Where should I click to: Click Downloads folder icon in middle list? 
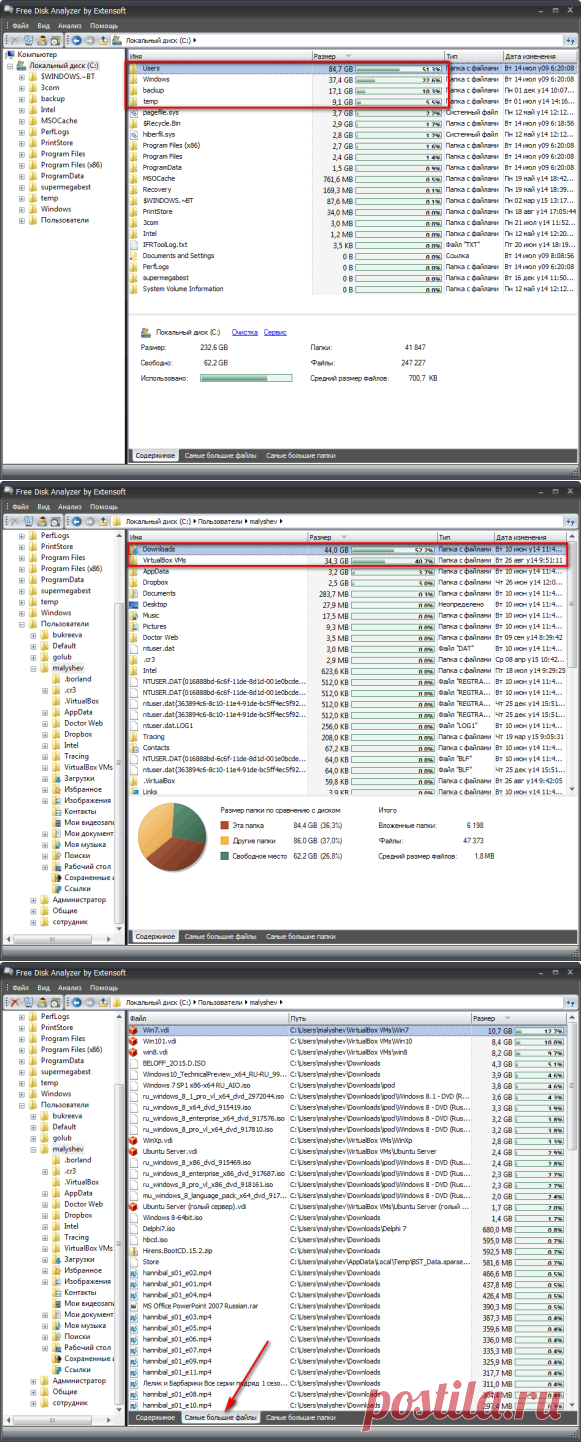point(135,549)
